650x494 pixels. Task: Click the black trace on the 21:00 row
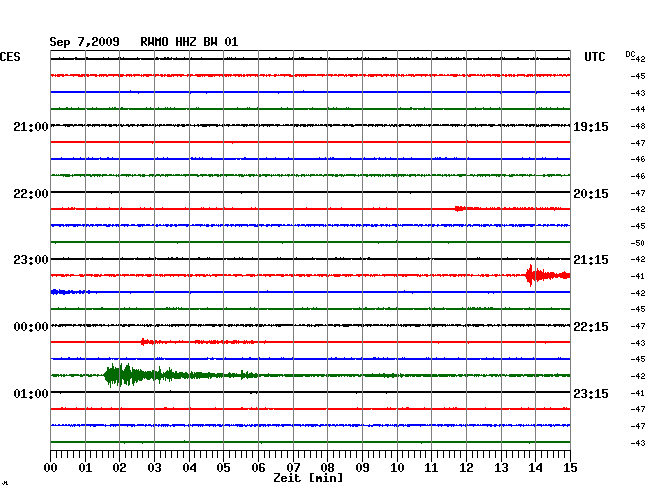[310, 125]
